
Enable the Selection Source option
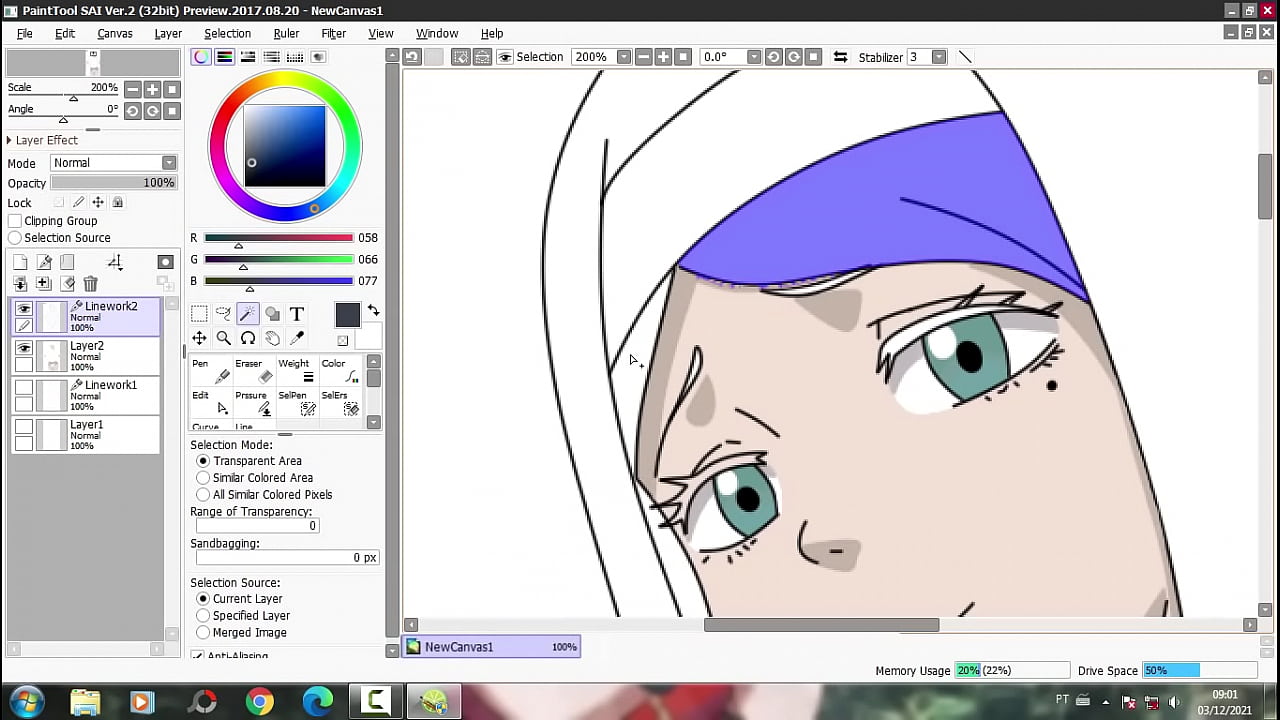[15, 238]
